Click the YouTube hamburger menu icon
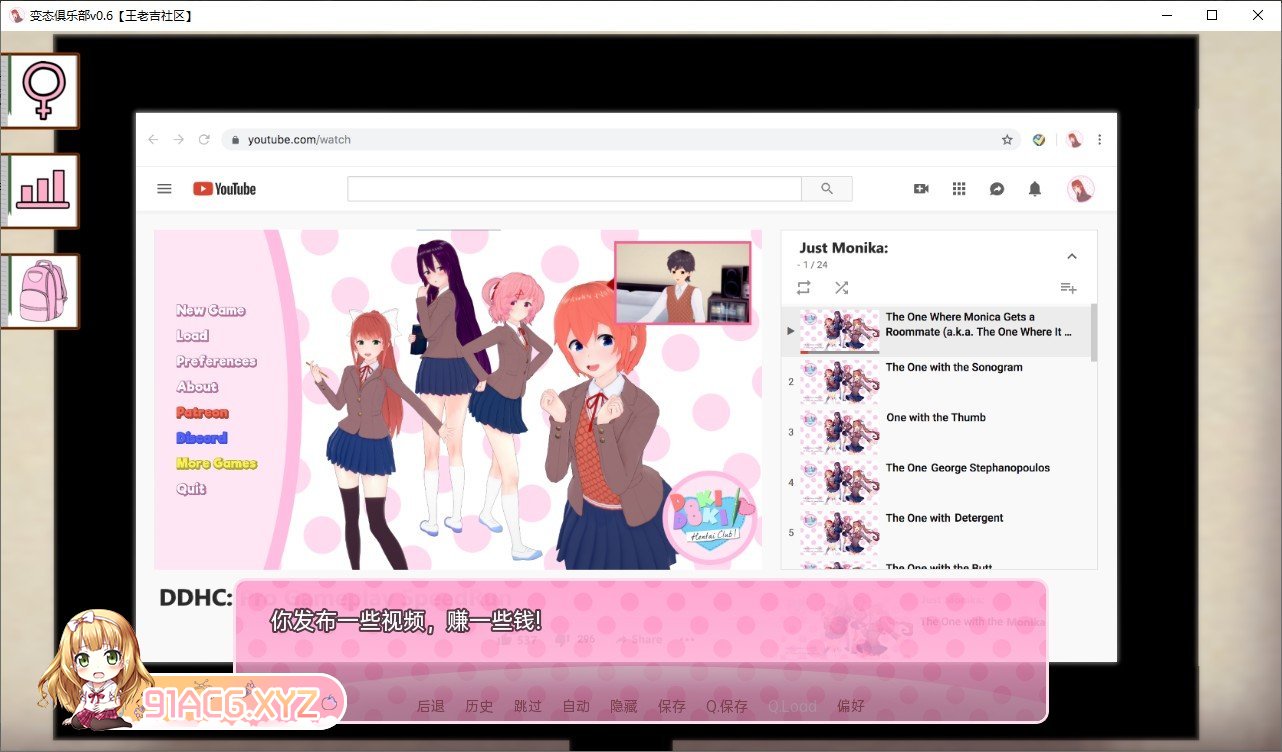Viewport: 1282px width, 752px height. [x=165, y=189]
